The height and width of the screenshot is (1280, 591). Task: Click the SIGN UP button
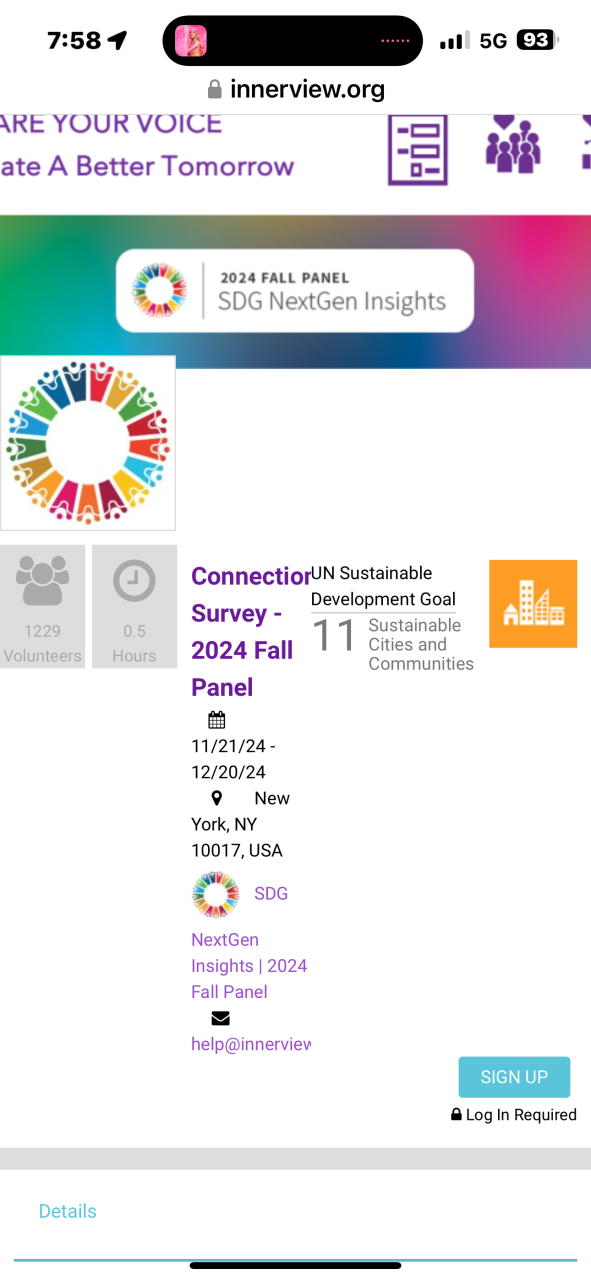pyautogui.click(x=514, y=1077)
